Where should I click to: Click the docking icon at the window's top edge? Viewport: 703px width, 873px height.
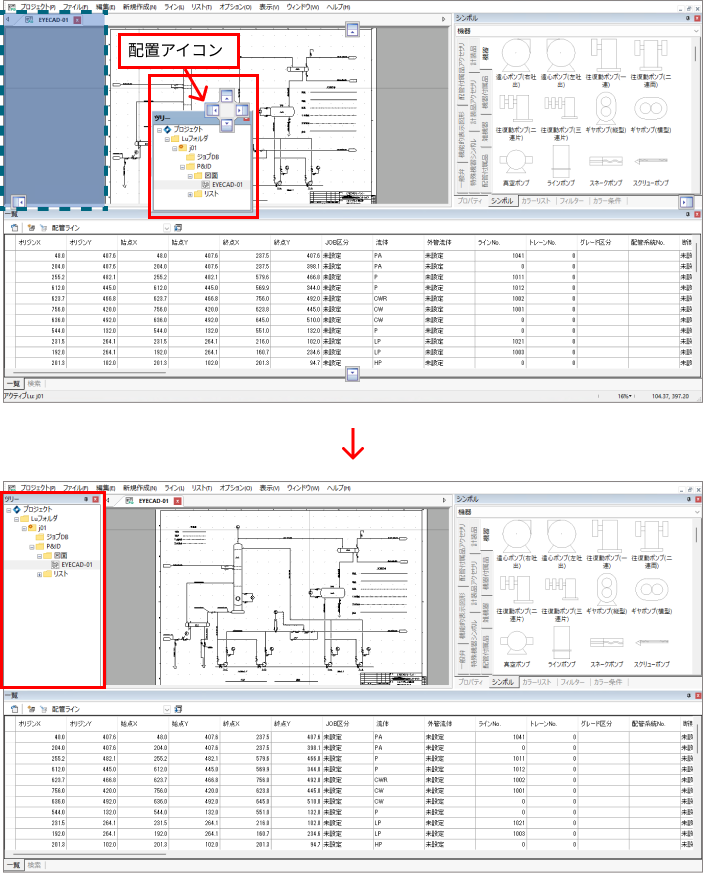coord(350,31)
